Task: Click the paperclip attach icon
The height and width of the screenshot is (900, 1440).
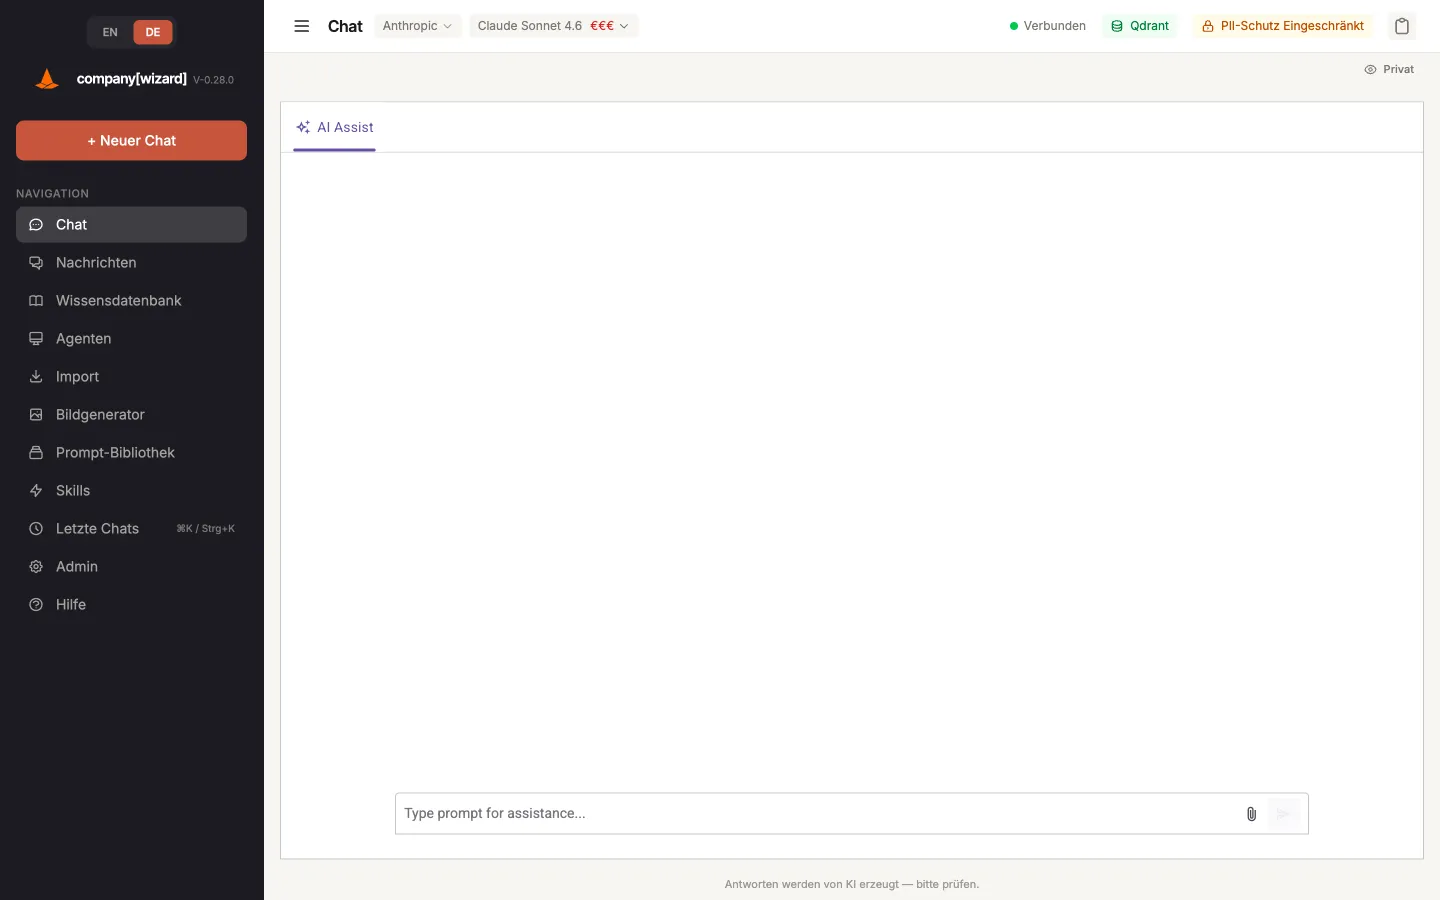Action: pyautogui.click(x=1251, y=814)
